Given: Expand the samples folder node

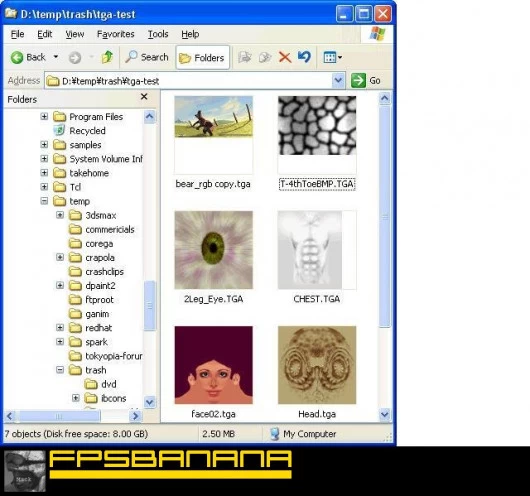Looking at the screenshot, I should pos(44,145).
